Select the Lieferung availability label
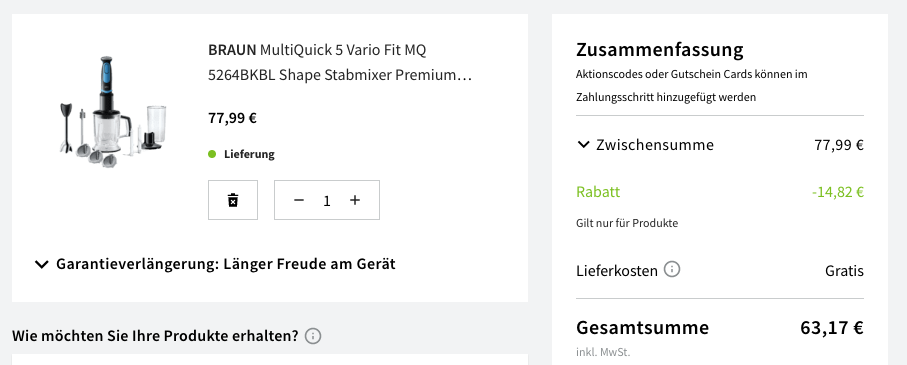Screen dimensions: 907x365 [x=249, y=154]
